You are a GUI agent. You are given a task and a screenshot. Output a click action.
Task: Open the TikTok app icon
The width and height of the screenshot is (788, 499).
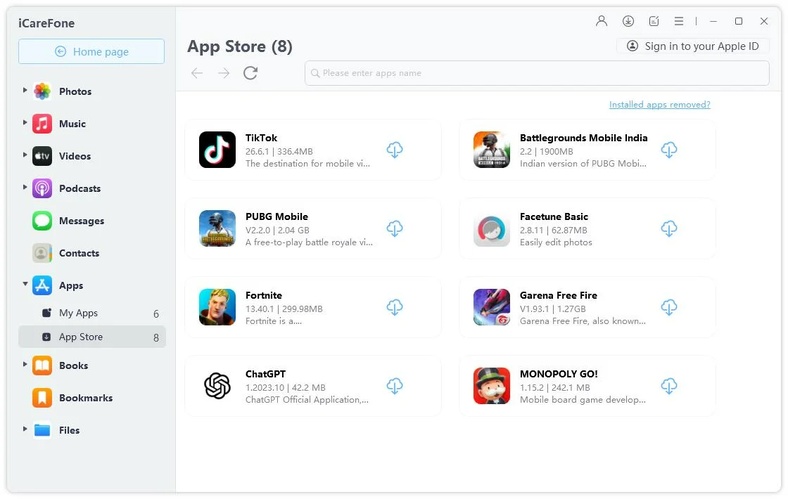click(x=217, y=150)
